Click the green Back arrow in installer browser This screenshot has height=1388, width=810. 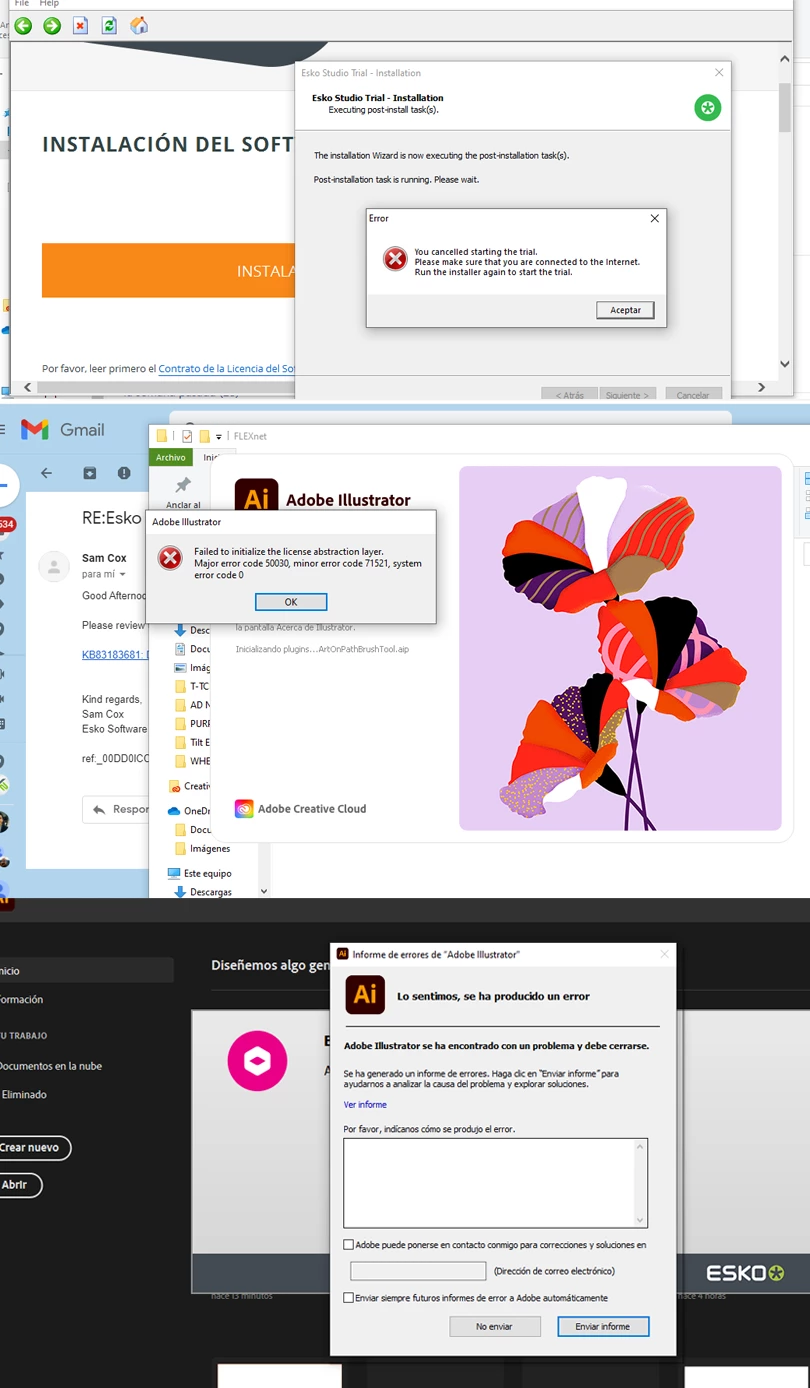(23, 26)
